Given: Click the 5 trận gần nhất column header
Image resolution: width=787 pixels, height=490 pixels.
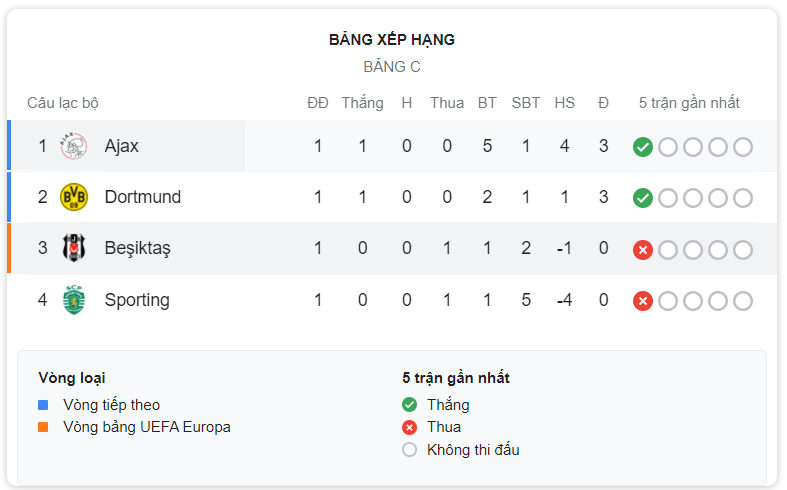Looking at the screenshot, I should tap(689, 103).
